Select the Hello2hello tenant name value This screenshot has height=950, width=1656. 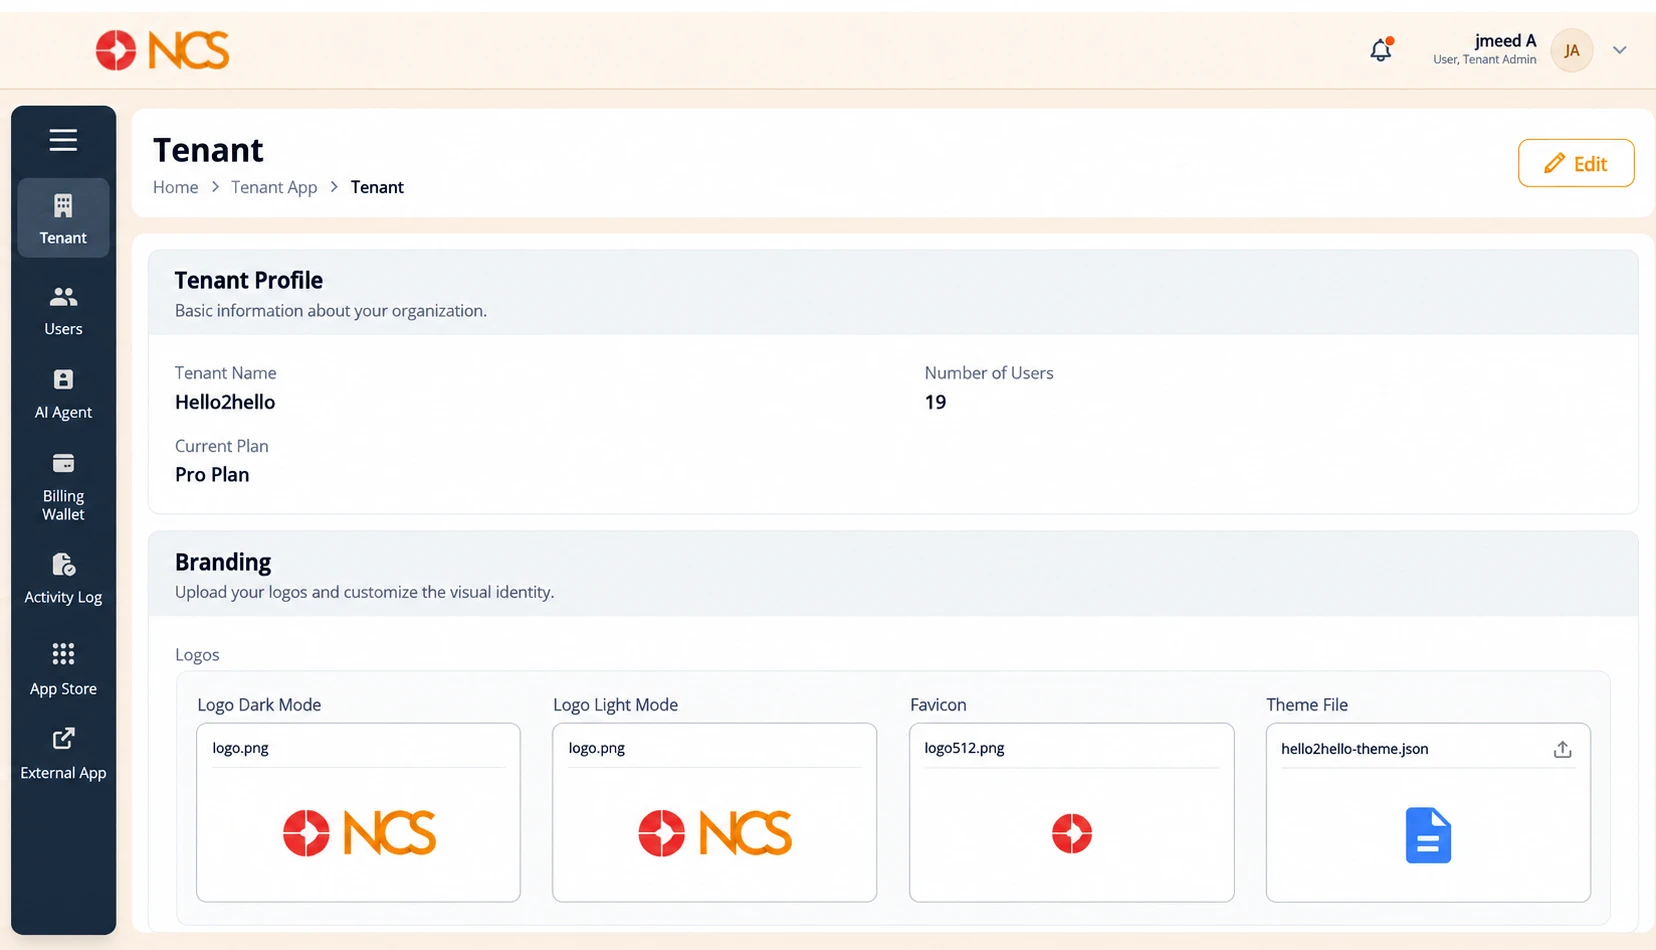(x=225, y=402)
